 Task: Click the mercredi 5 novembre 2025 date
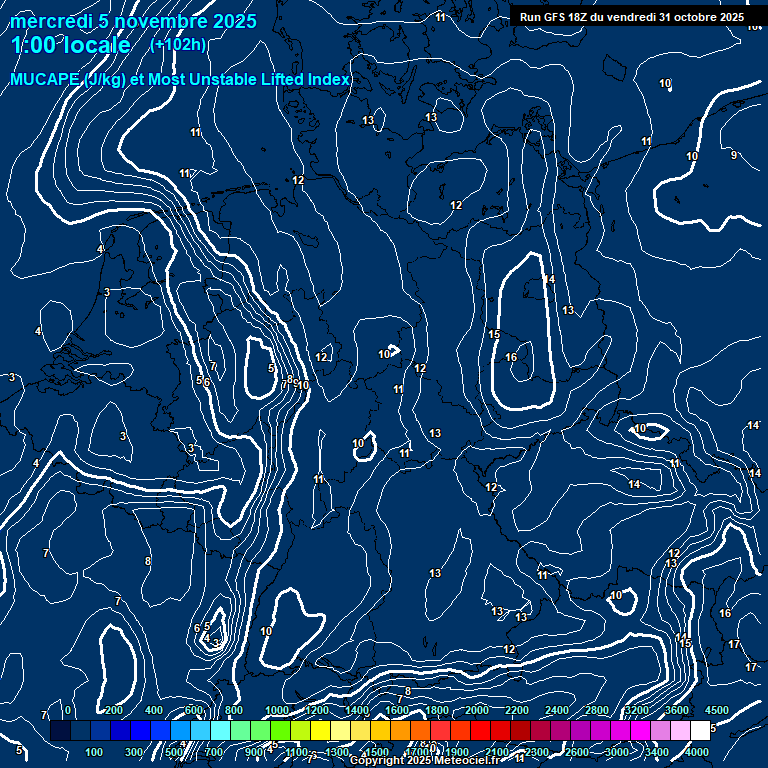pos(133,21)
